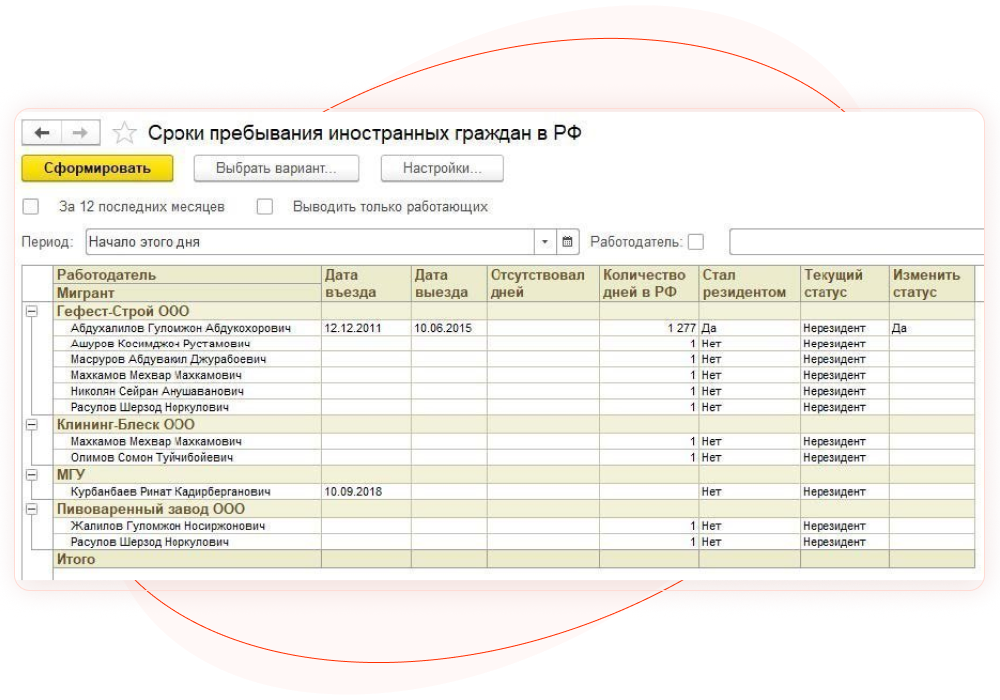Enable За 12 последних месяцев checkbox
The image size is (1000, 700).
coord(30,206)
